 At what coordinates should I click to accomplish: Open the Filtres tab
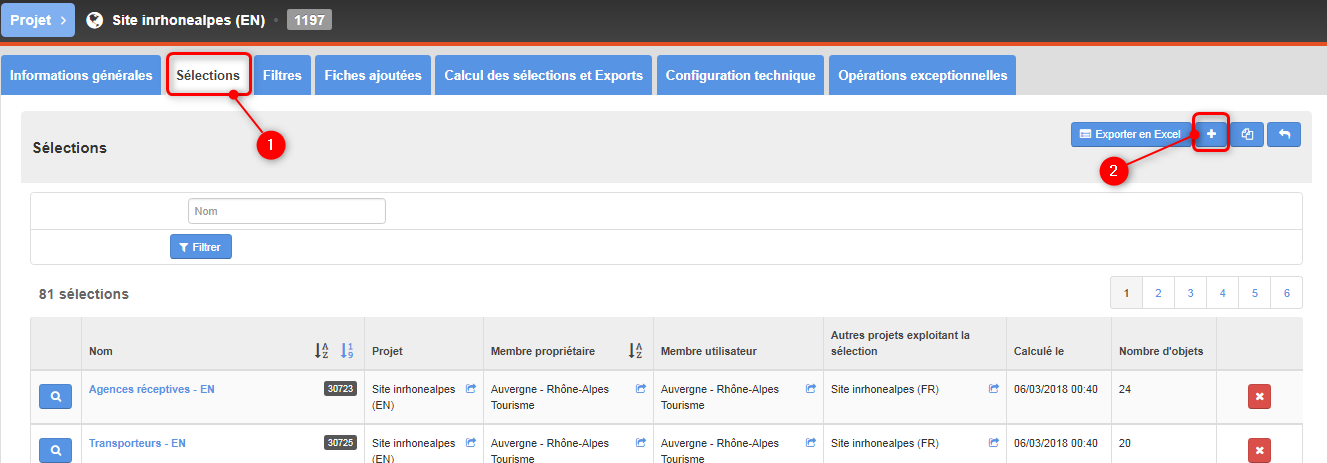(282, 75)
